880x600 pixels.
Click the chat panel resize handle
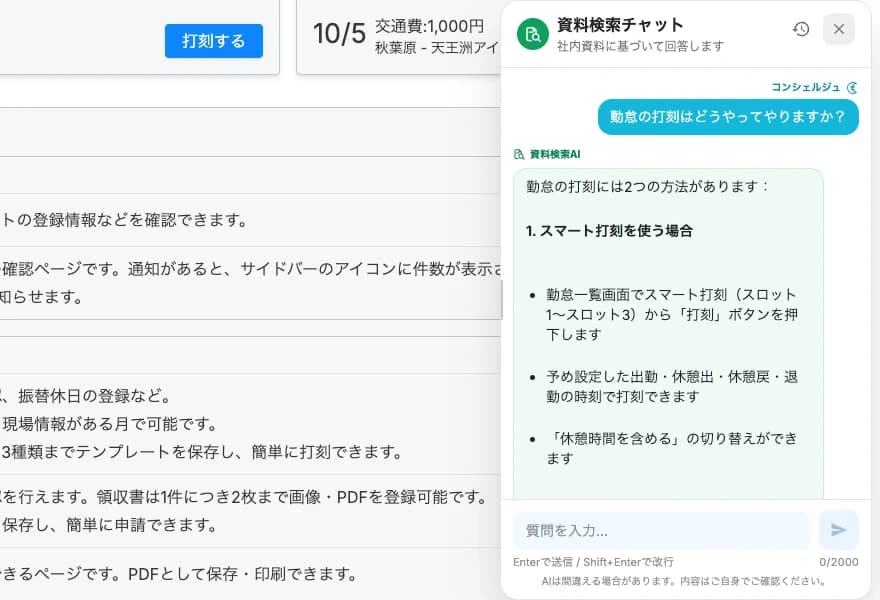[501, 300]
